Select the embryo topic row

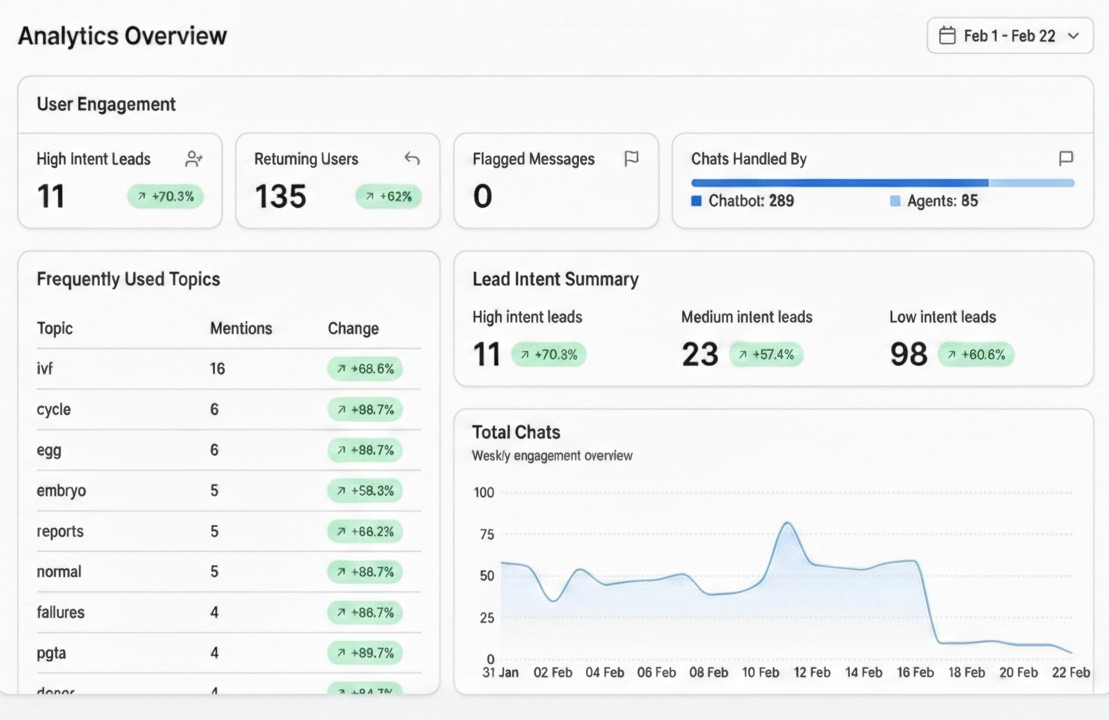(228, 490)
